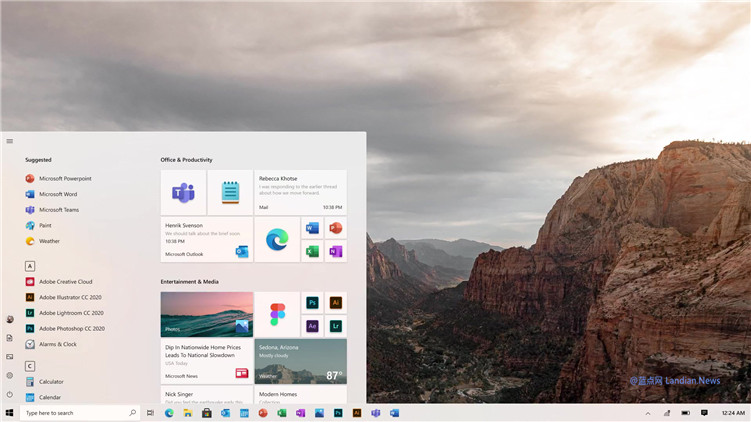751x422 pixels.
Task: Open the Calendar app on the taskbar
Action: click(x=244, y=413)
